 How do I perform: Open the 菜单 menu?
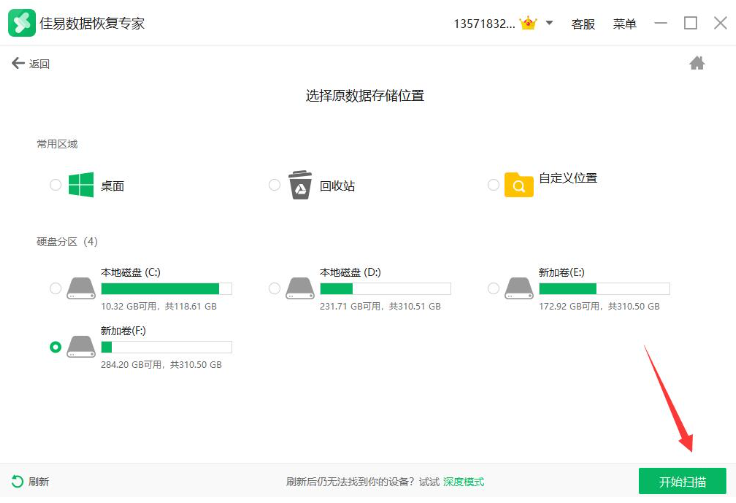pyautogui.click(x=624, y=24)
